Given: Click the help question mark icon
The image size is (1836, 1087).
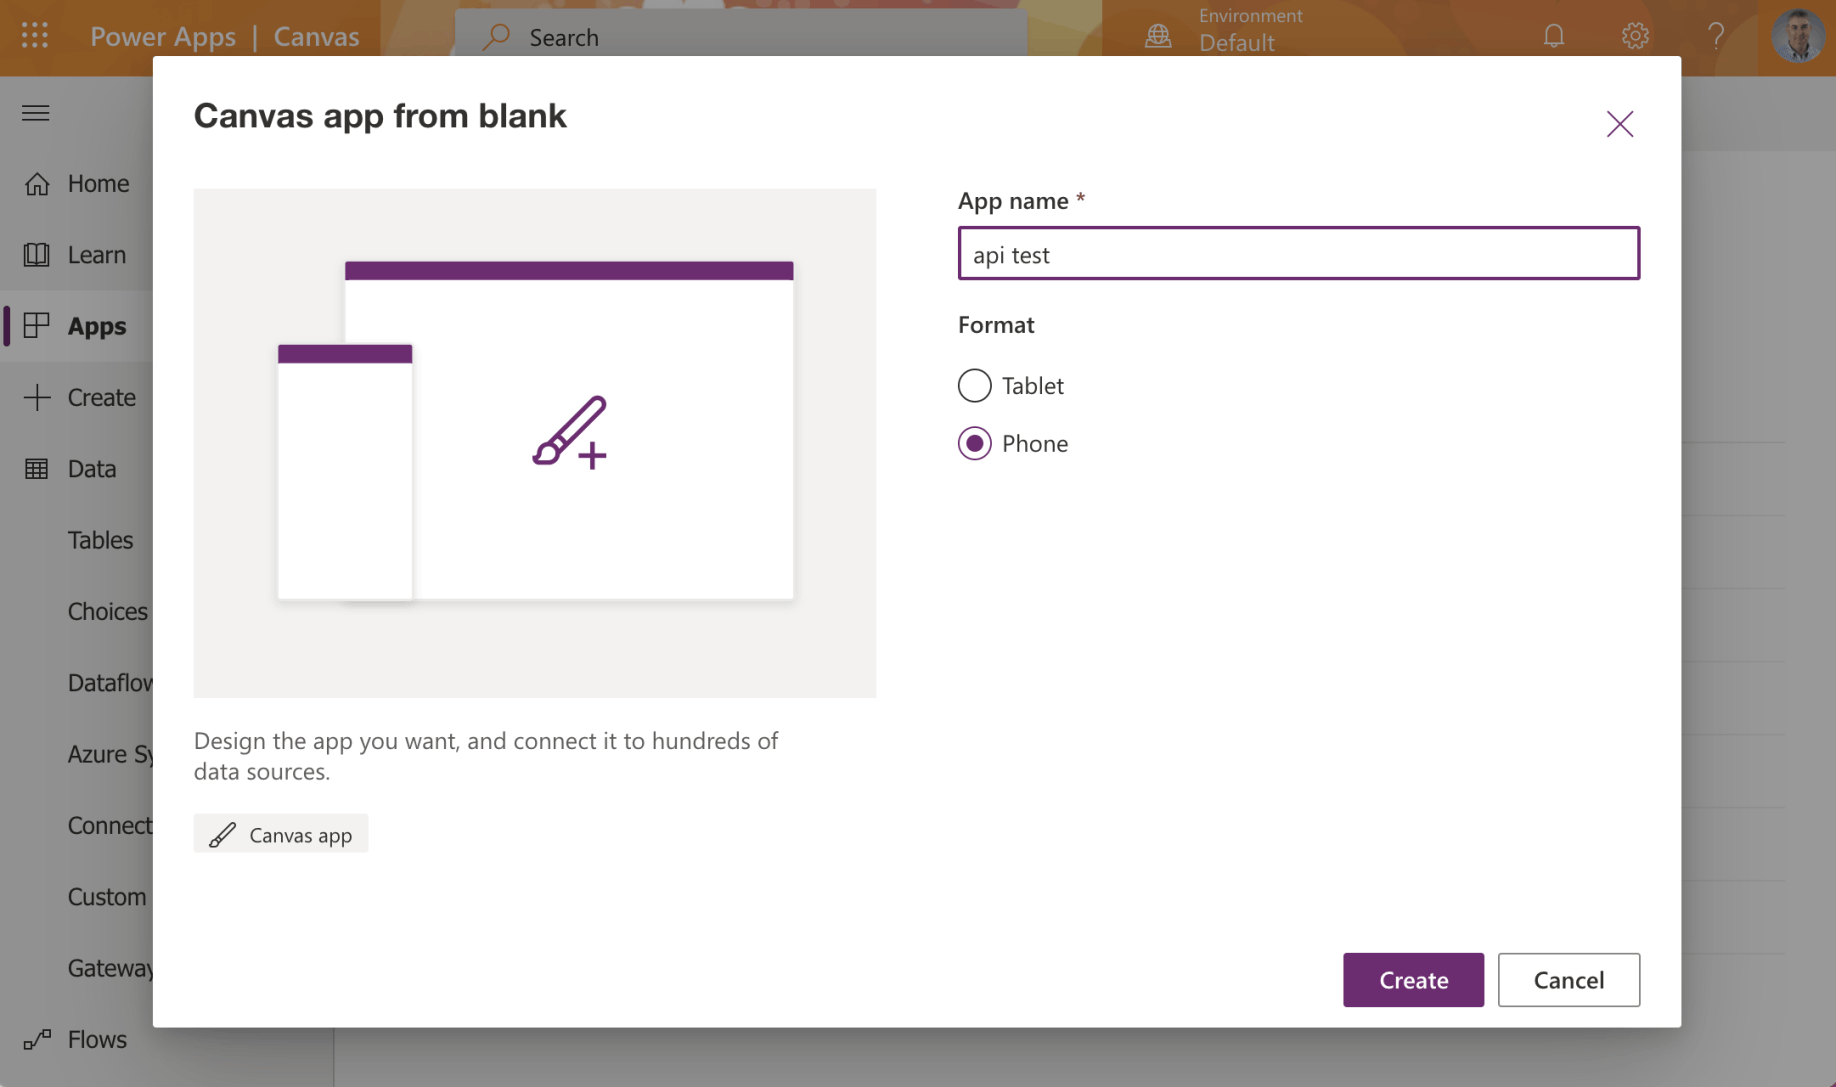Looking at the screenshot, I should (x=1716, y=37).
